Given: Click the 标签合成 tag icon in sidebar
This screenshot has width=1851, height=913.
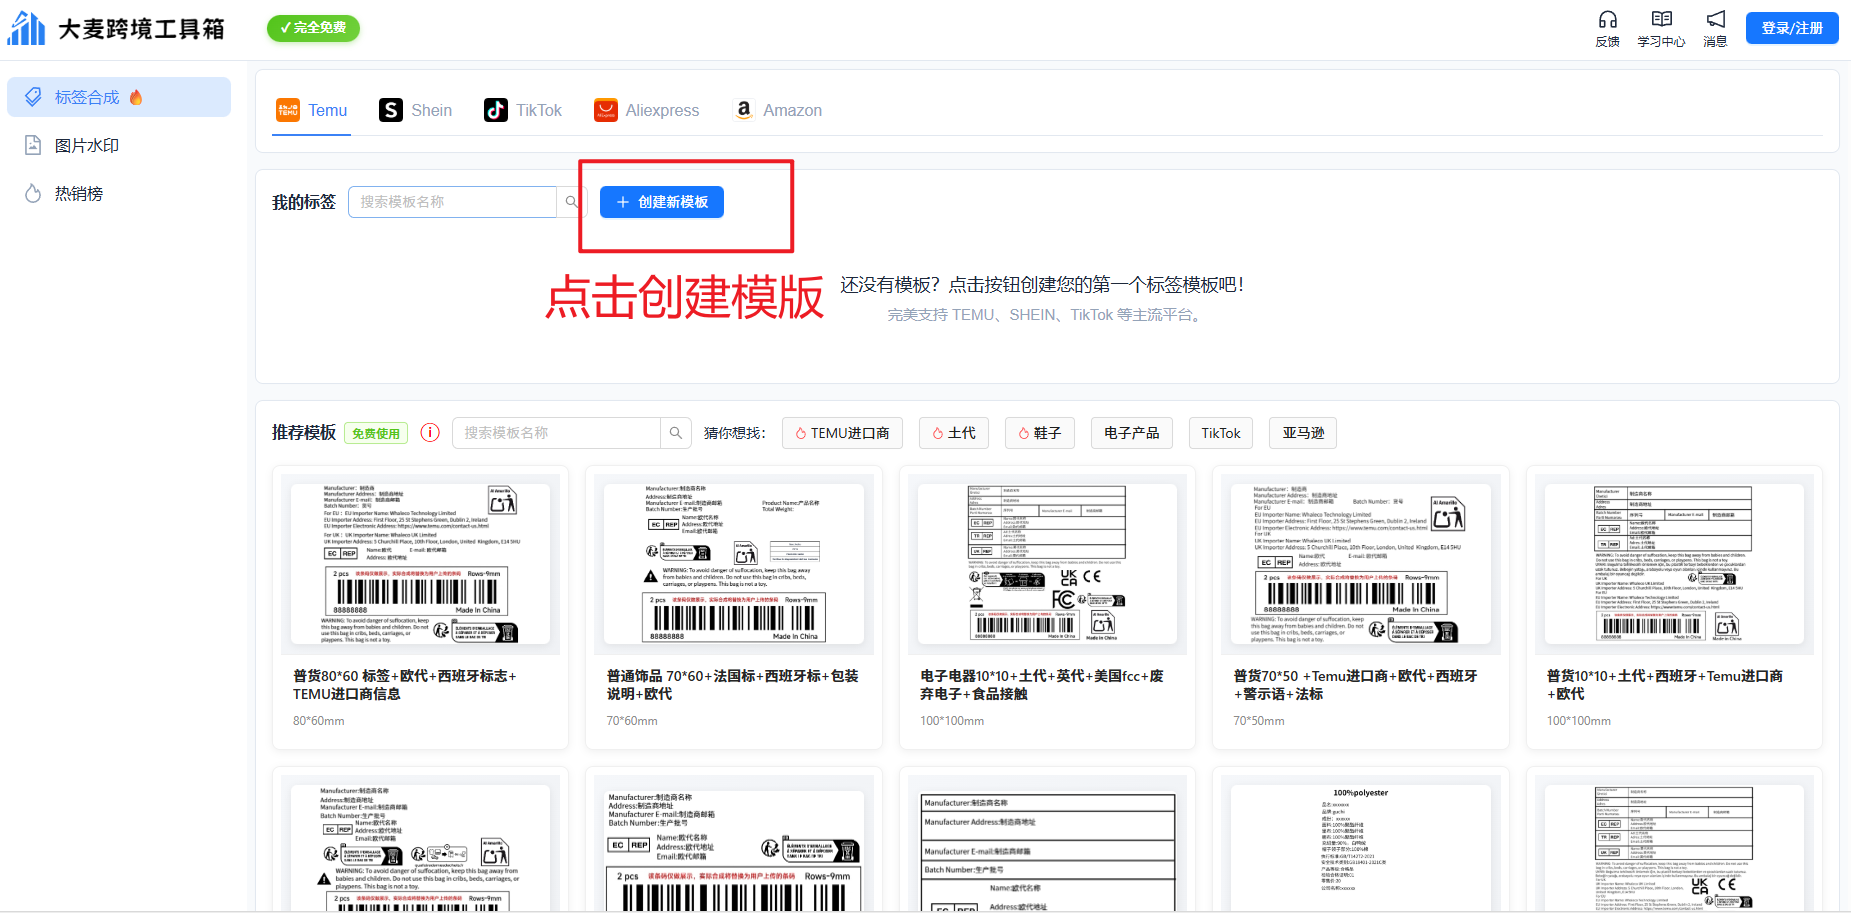Looking at the screenshot, I should 33,97.
